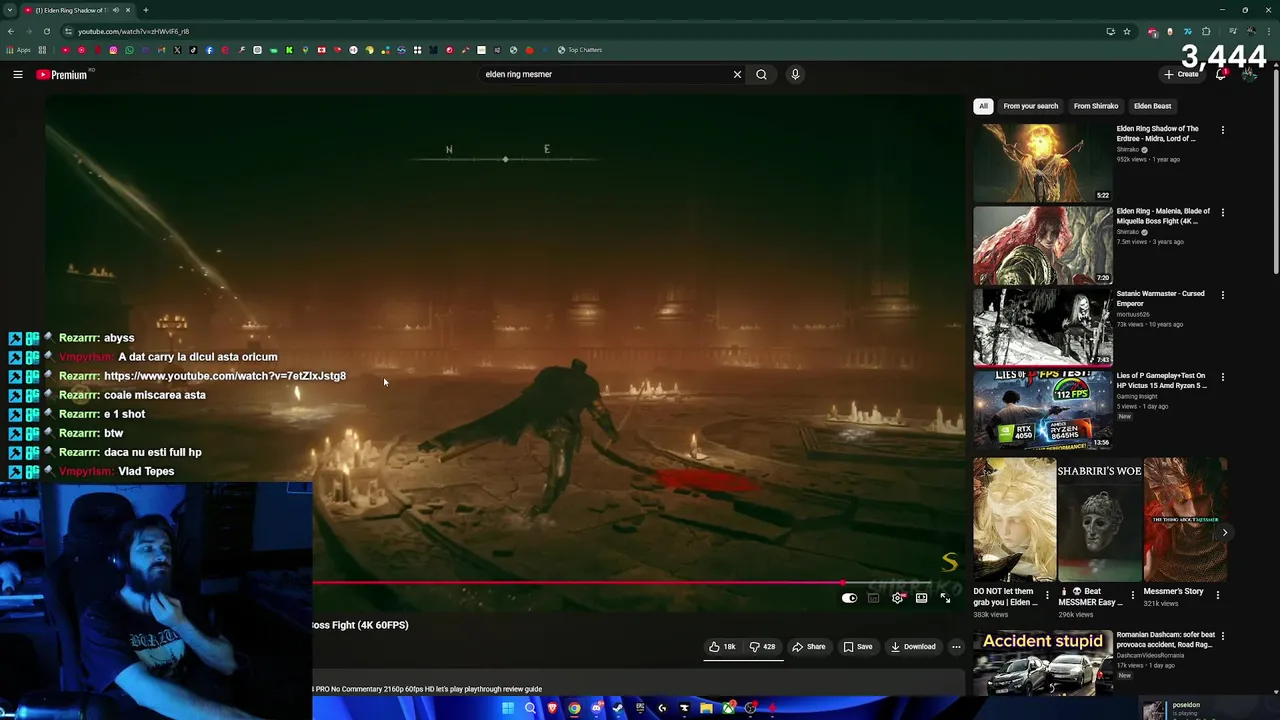
Task: Open the YouTube hamburger guide menu
Action: point(18,74)
